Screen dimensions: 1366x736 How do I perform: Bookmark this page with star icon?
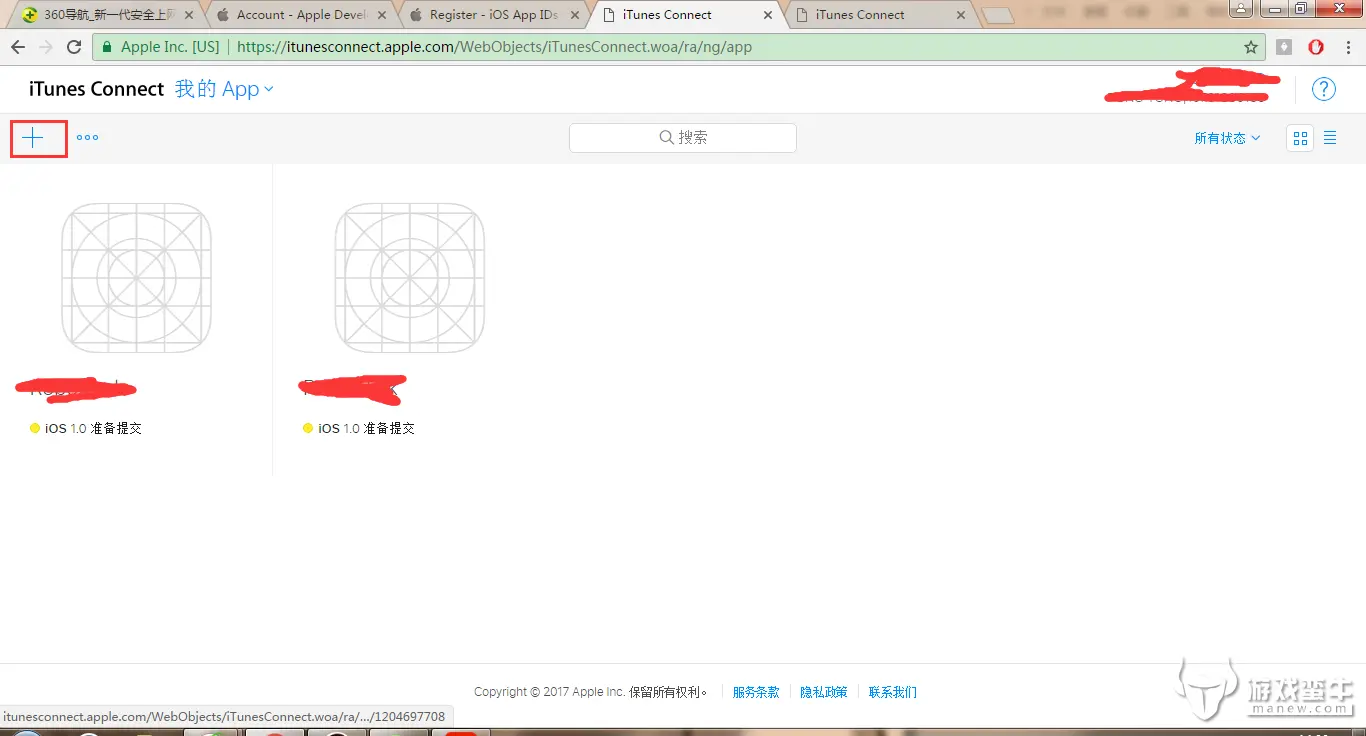tap(1250, 47)
